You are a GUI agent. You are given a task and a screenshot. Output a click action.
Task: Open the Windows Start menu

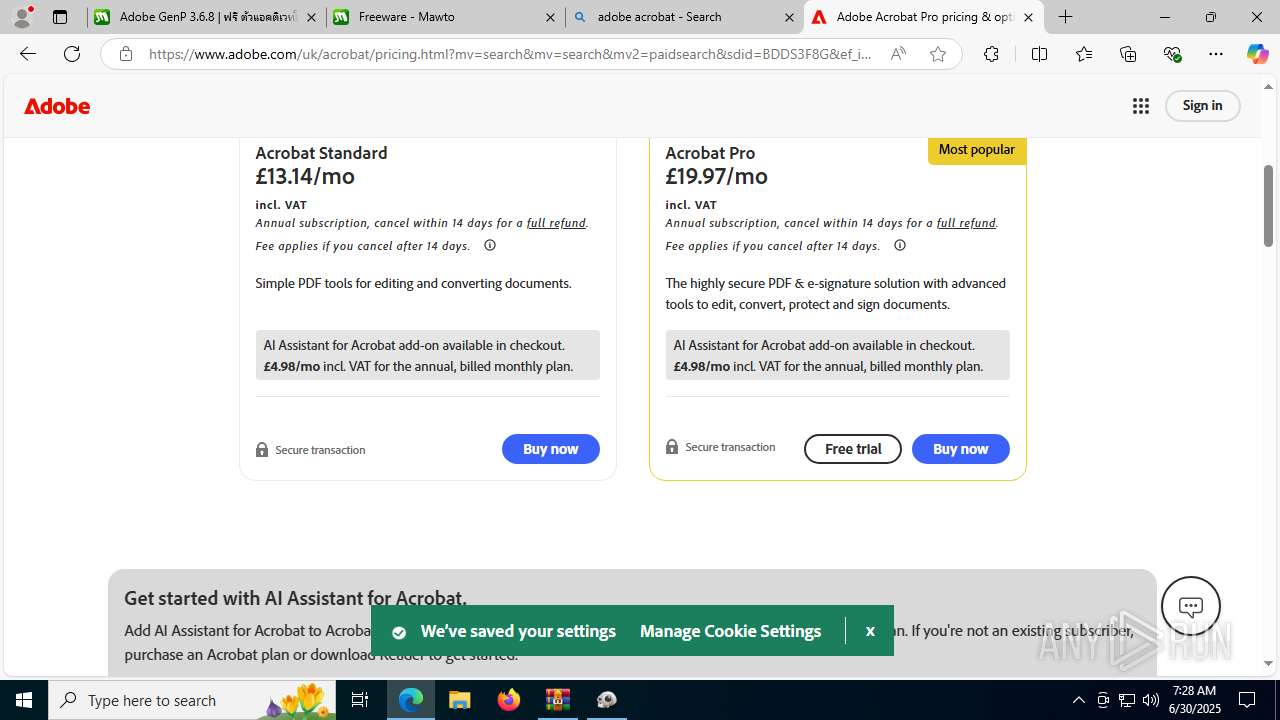24,700
